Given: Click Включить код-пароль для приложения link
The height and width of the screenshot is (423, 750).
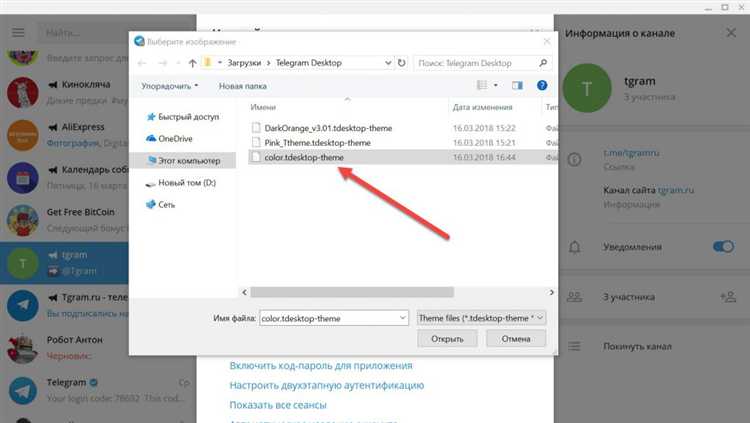Looking at the screenshot, I should tap(321, 366).
